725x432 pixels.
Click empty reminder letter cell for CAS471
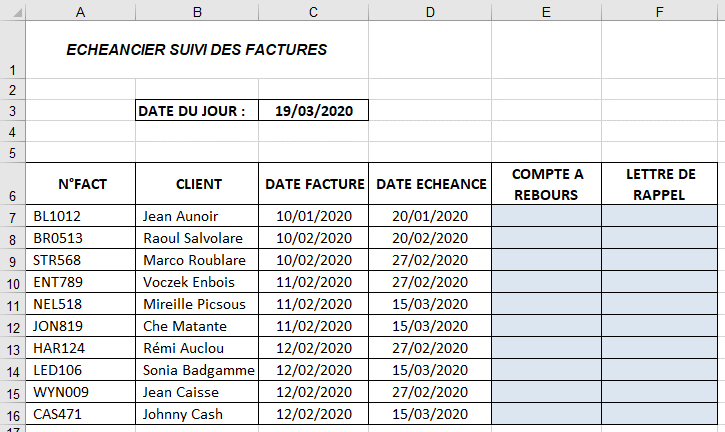coord(660,414)
